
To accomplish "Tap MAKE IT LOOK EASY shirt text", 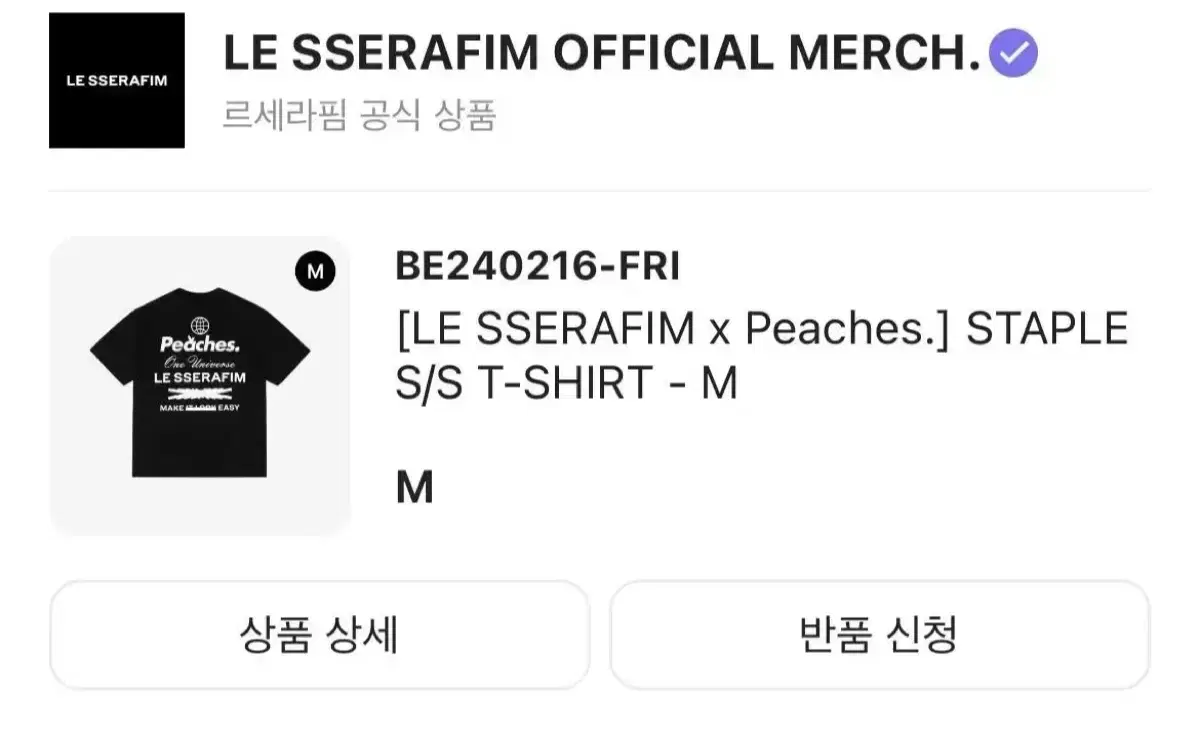I will tap(200, 409).
